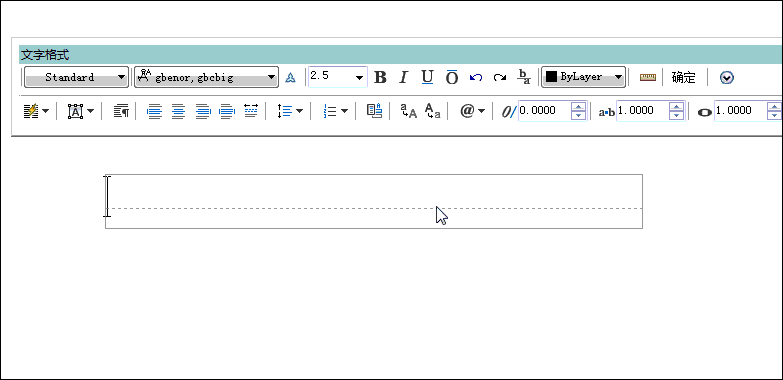Click the stack fraction b/a icon
The image size is (783, 380).
pos(523,77)
